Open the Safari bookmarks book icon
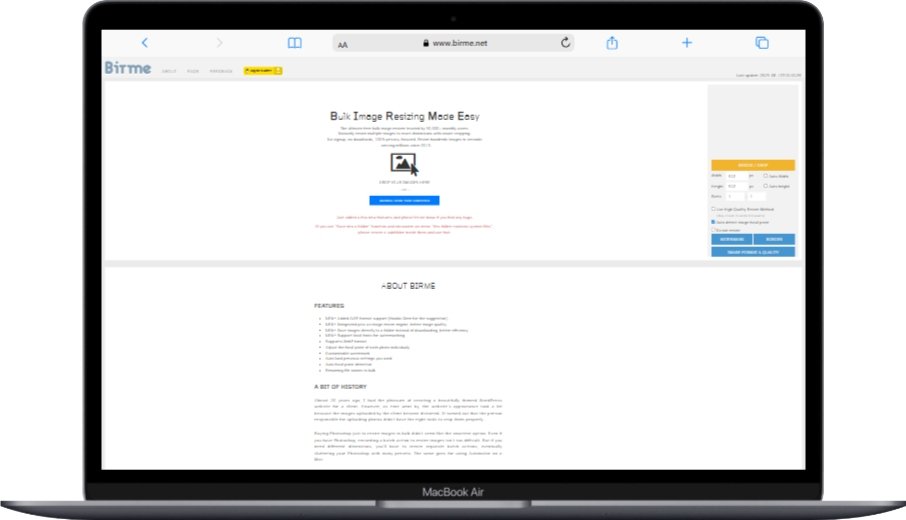Image resolution: width=906 pixels, height=520 pixels. [x=295, y=43]
